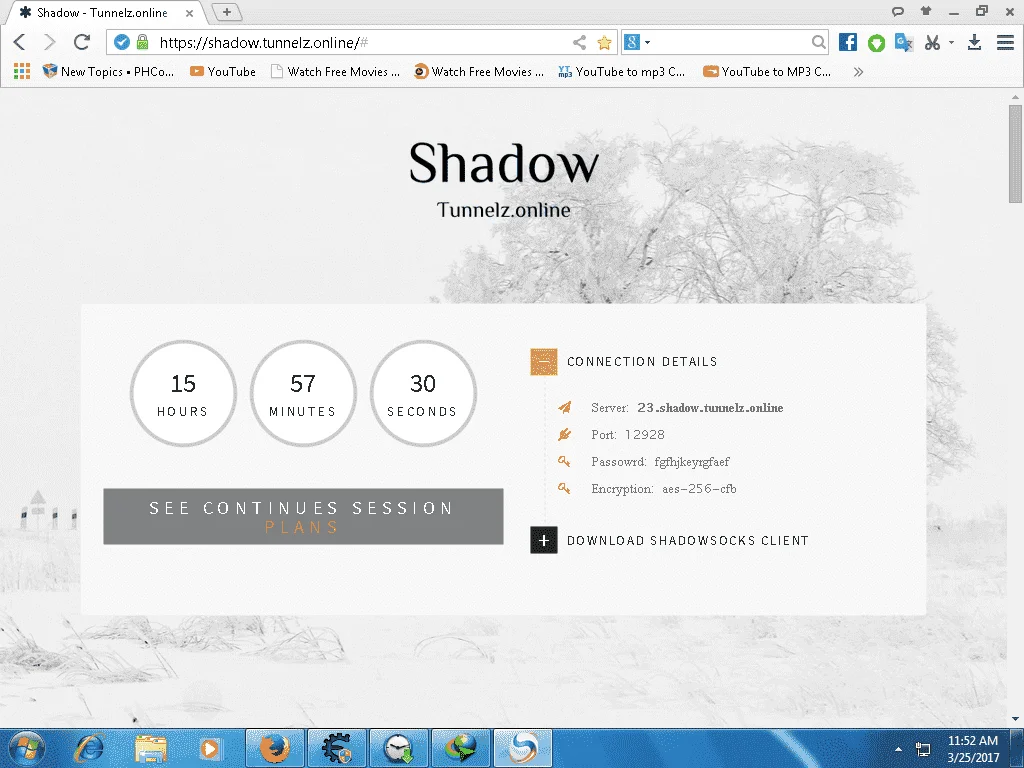Viewport: 1024px width, 768px height.
Task: Click the share icon in address bar
Action: click(579, 42)
